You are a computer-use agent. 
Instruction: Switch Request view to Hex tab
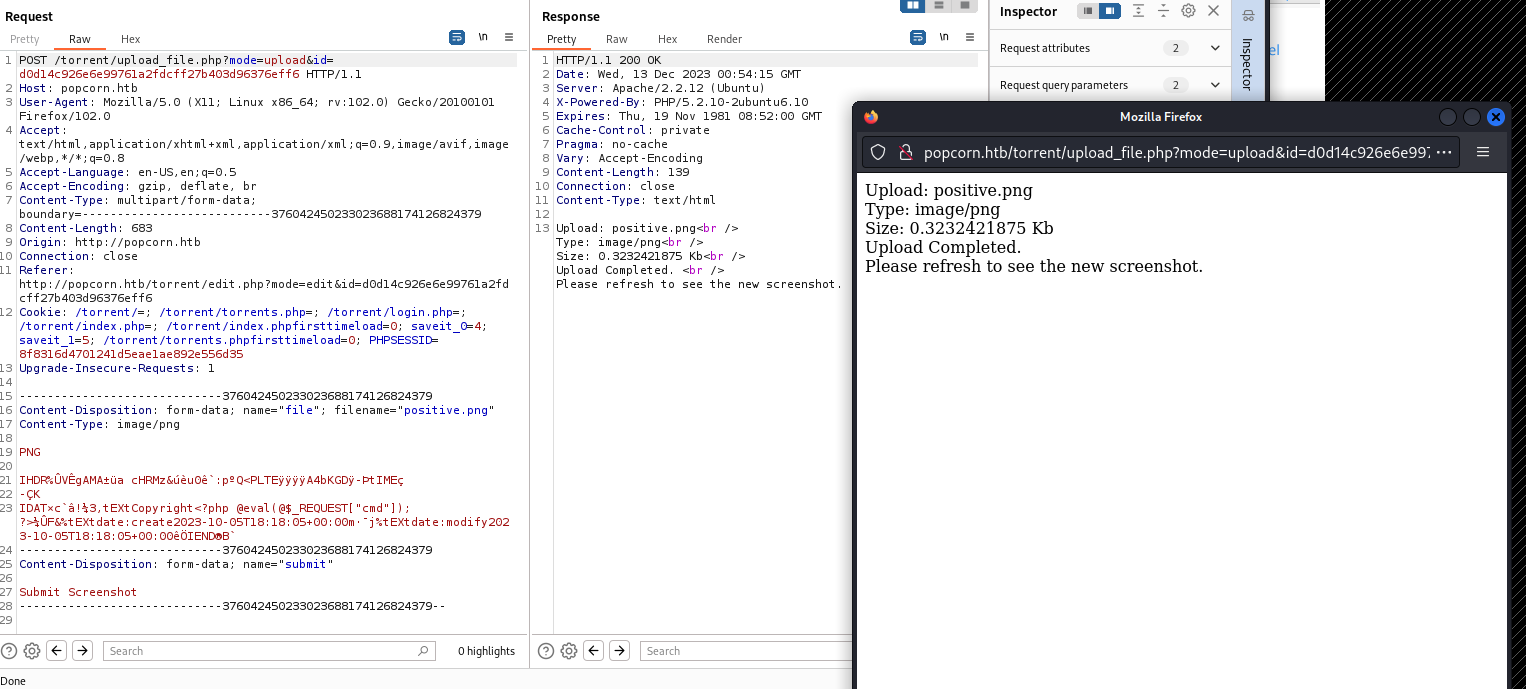131,39
